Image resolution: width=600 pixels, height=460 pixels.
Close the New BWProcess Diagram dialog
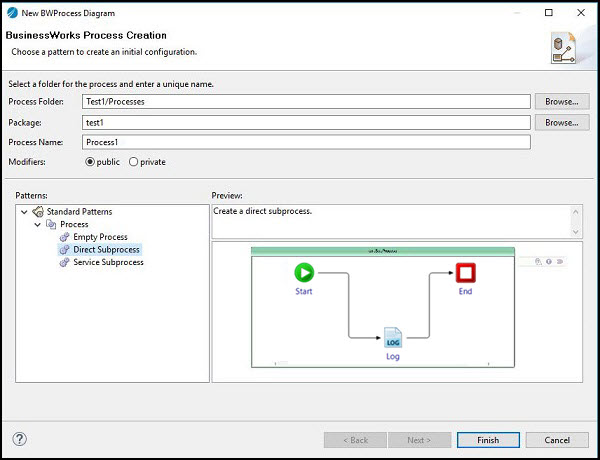(x=581, y=13)
